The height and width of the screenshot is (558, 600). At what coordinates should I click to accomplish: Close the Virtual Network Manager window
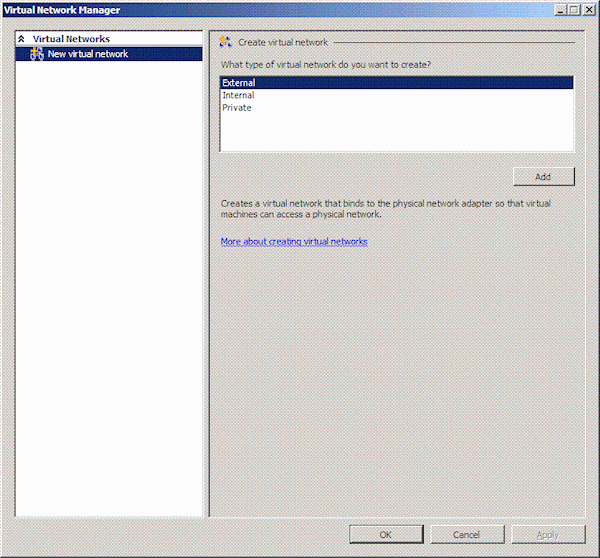[589, 10]
